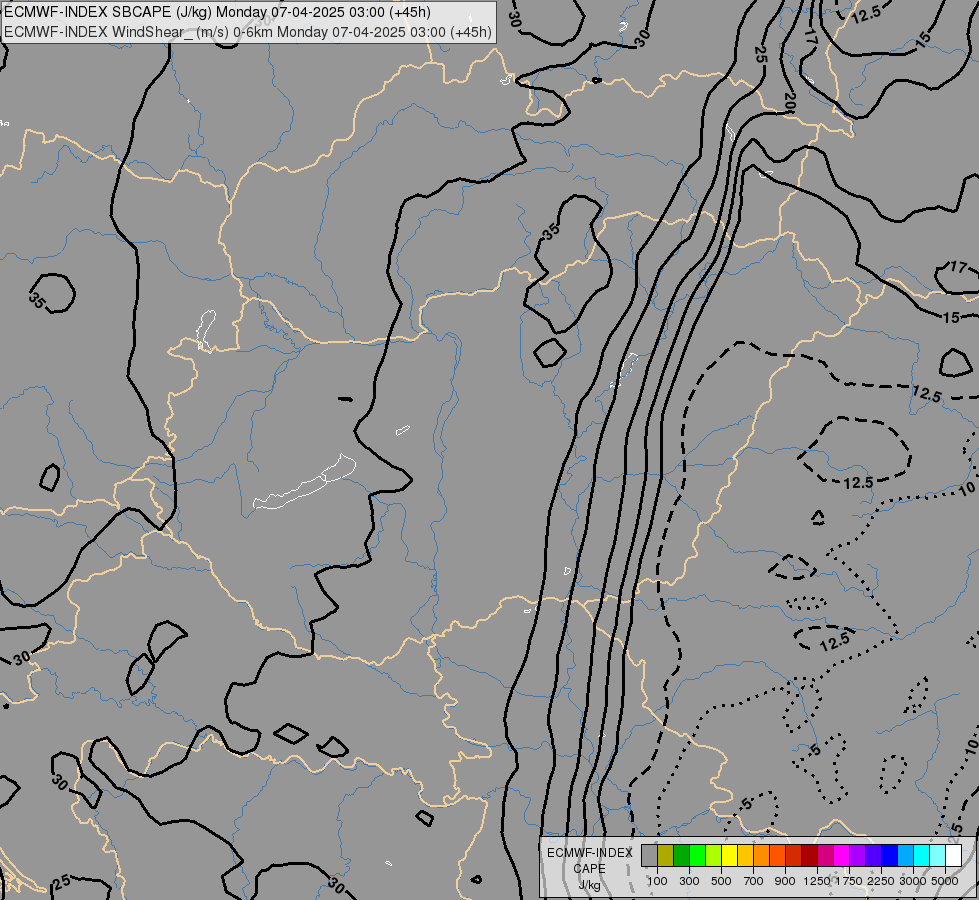Image resolution: width=979 pixels, height=900 pixels.
Task: Click the pale cyan swatch beside the white one
Action: (938, 855)
